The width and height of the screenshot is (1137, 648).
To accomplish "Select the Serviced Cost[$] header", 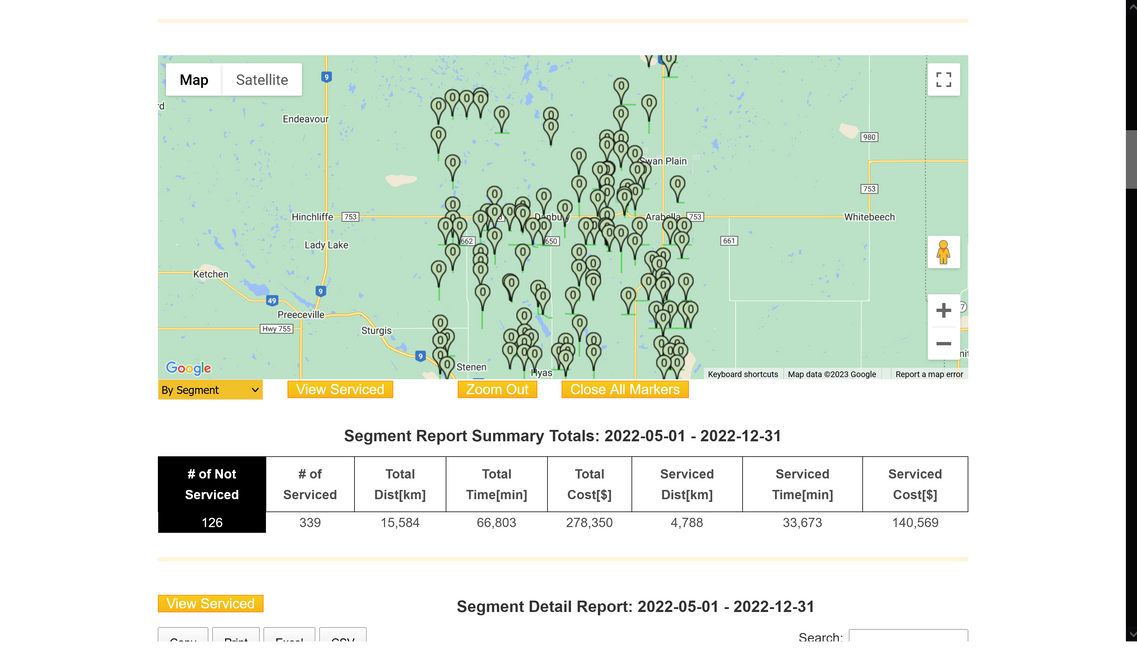I will point(915,484).
